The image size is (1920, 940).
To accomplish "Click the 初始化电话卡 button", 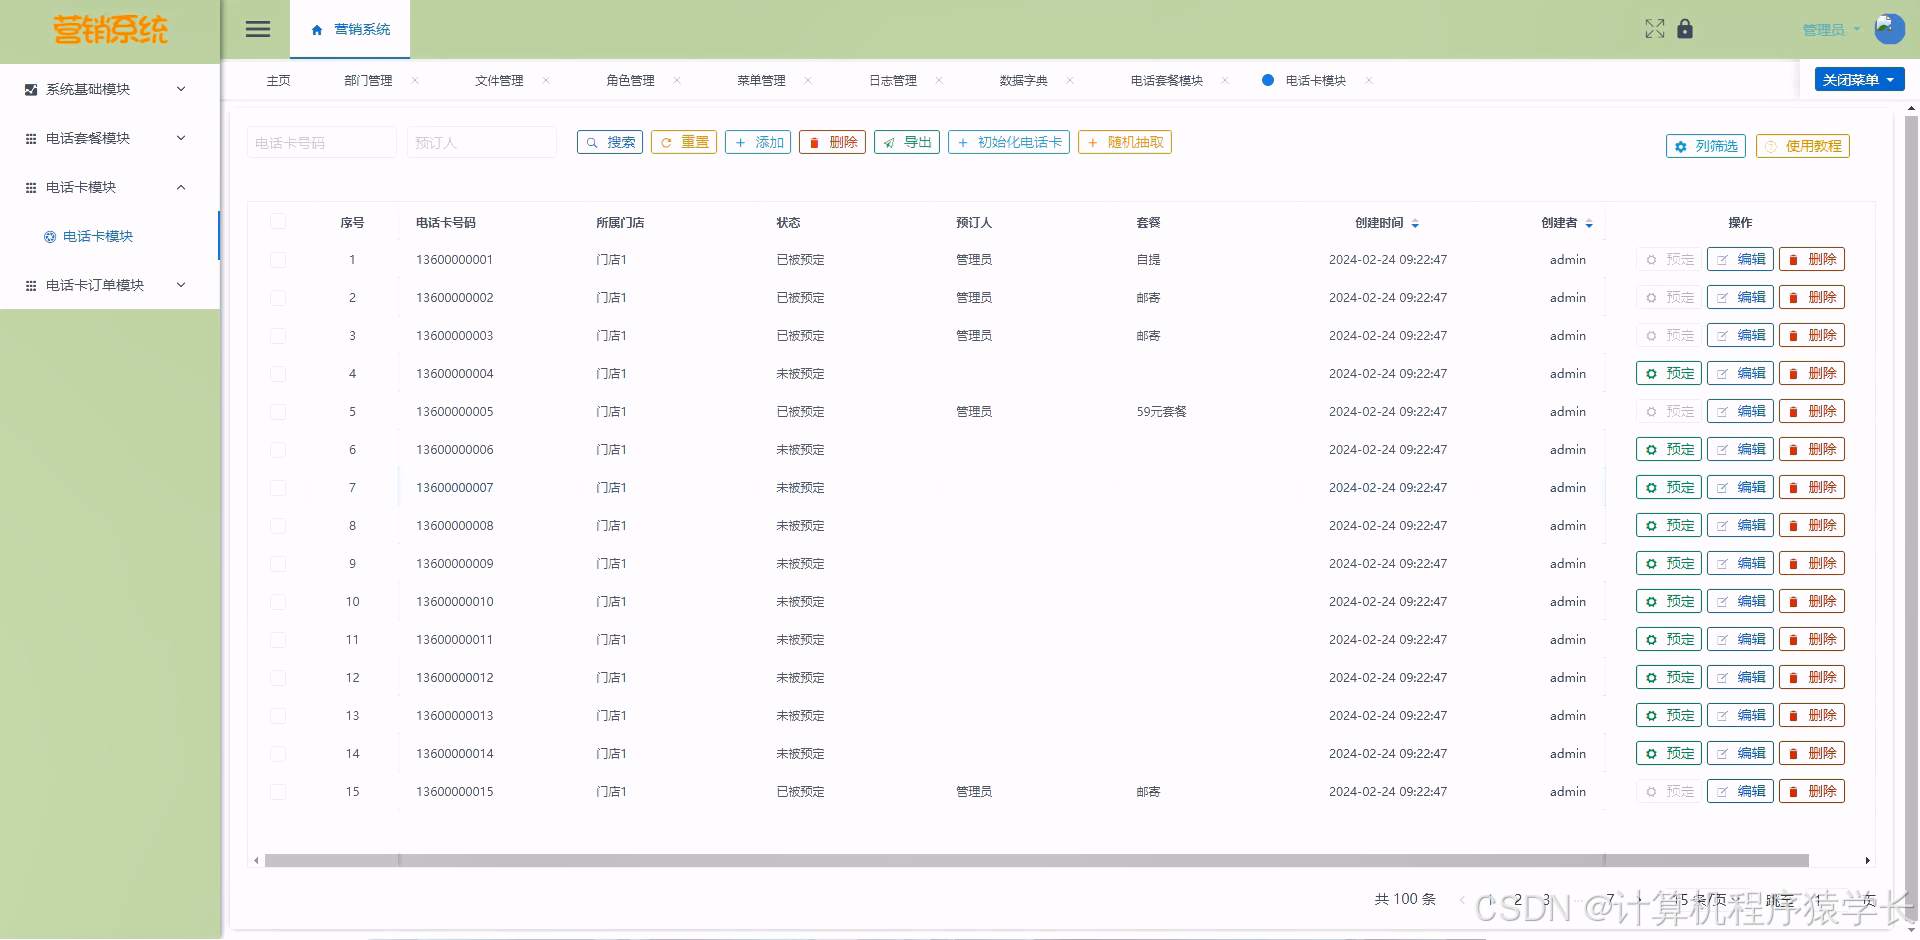I will 1009,142.
